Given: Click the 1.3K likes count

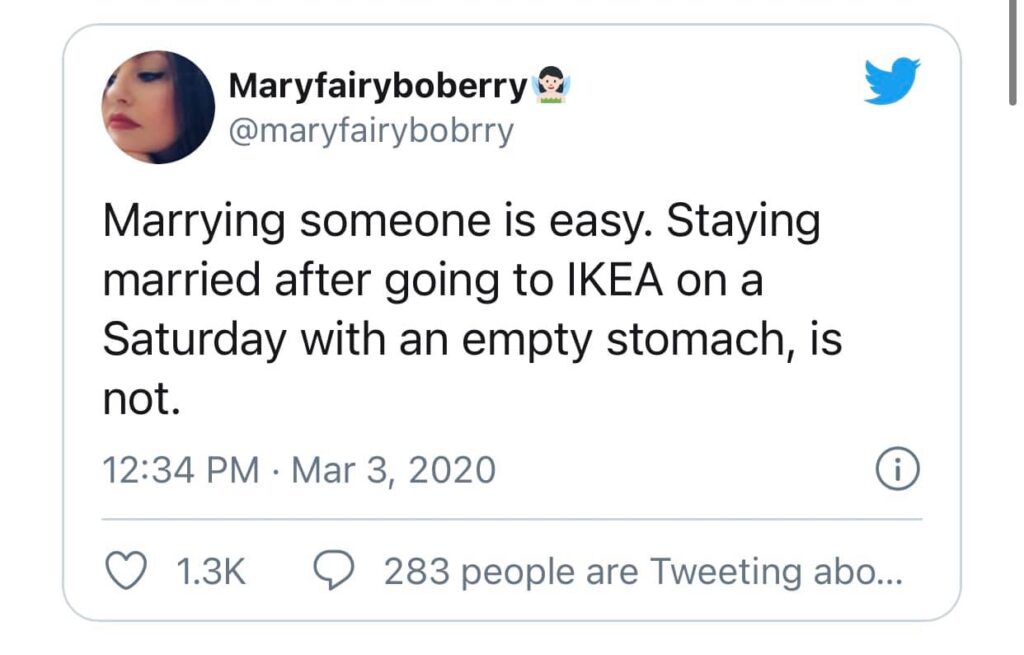Looking at the screenshot, I should 210,572.
